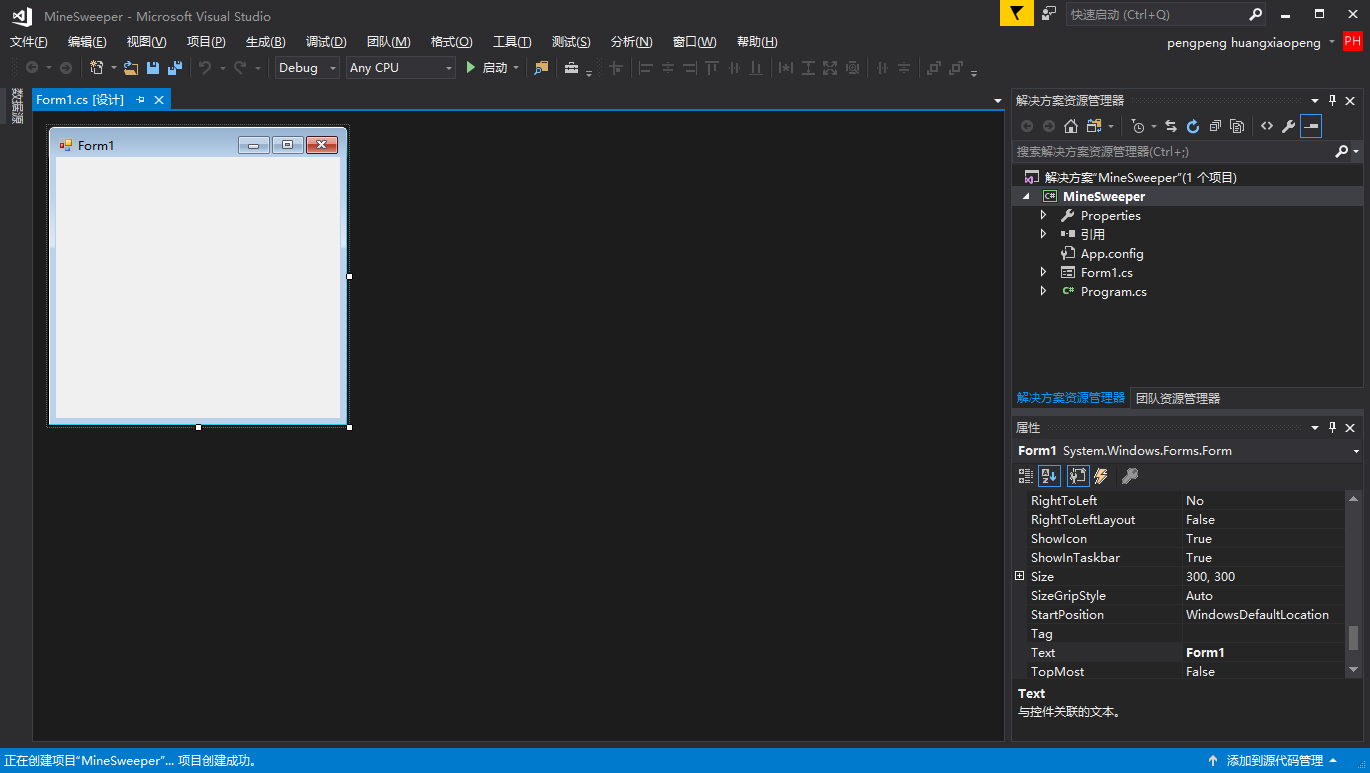The image size is (1370, 773).
Task: Show the Properties page icon in the Properties panel
Action: click(1078, 476)
